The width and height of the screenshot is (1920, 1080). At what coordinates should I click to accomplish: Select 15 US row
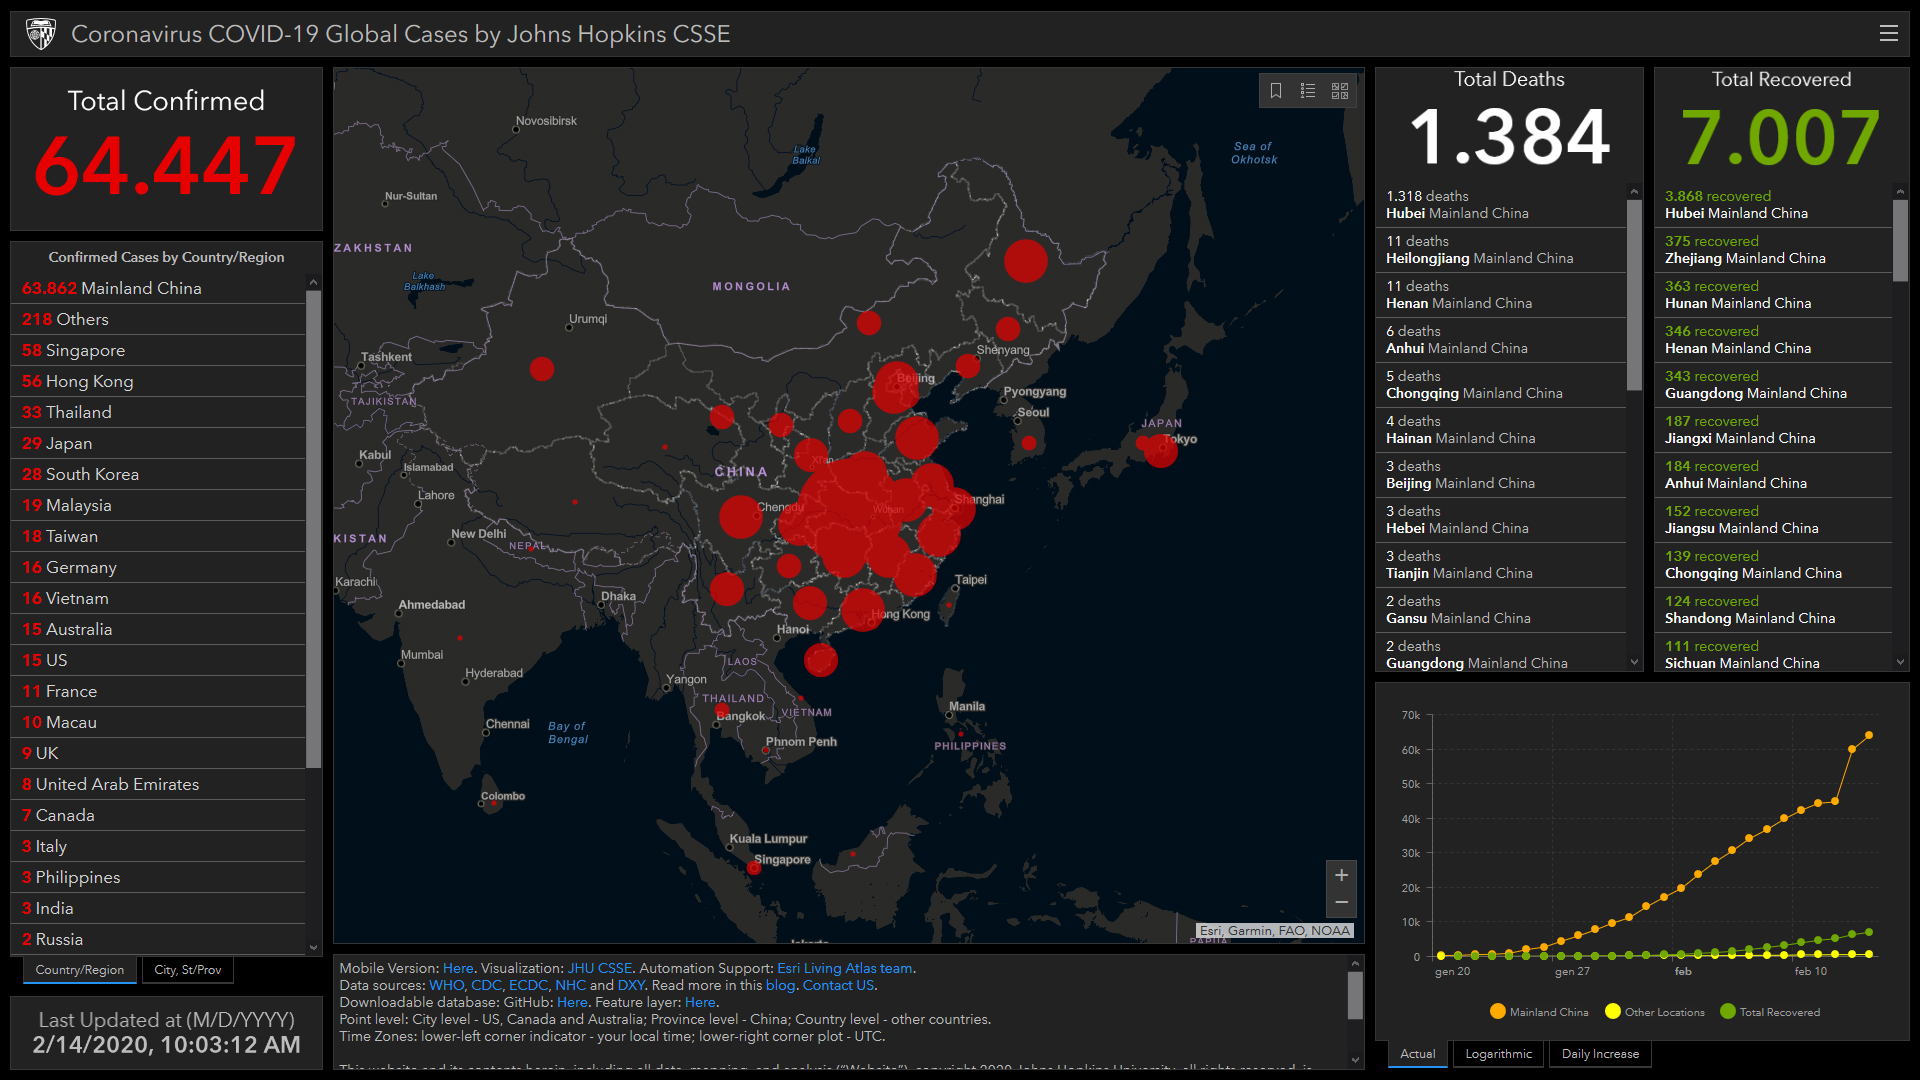click(x=158, y=660)
